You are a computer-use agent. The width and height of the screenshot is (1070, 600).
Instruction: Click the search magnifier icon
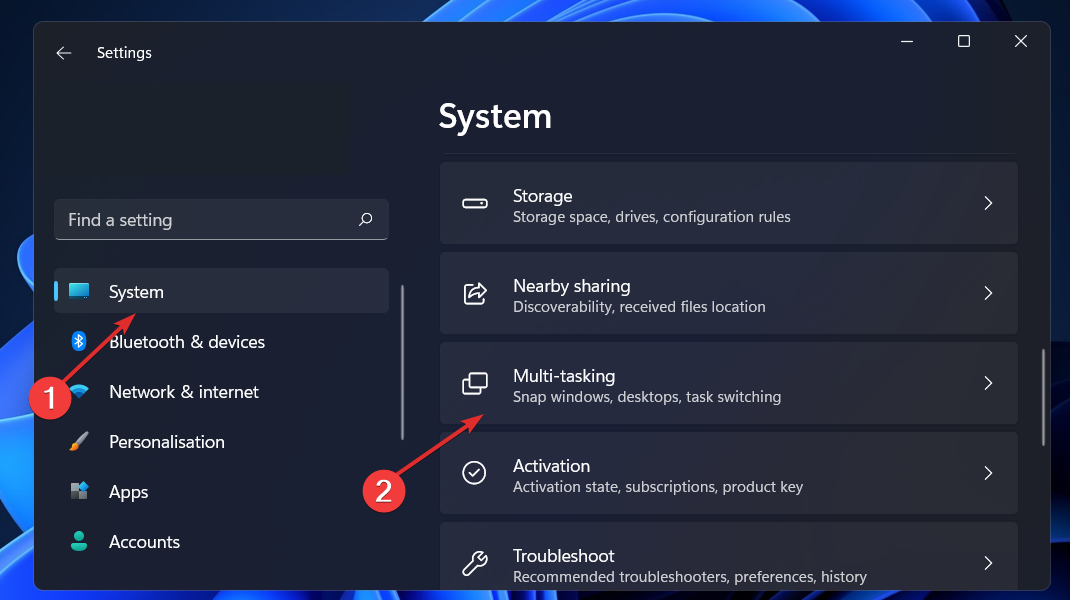coord(366,219)
